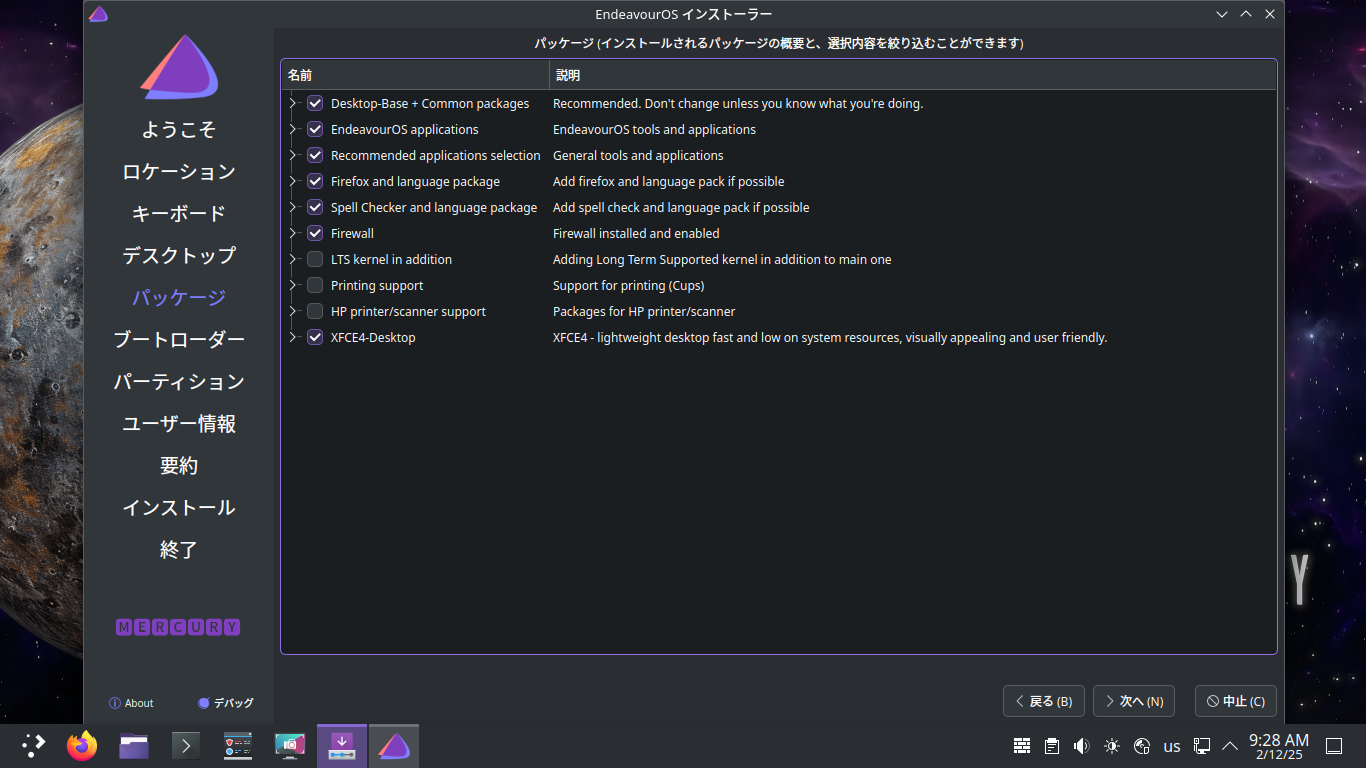Switch to the installer download task icon
Image resolution: width=1366 pixels, height=768 pixels.
pyautogui.click(x=342, y=745)
